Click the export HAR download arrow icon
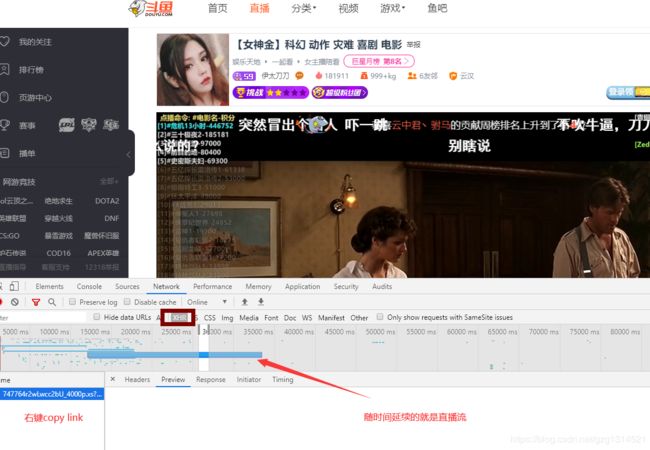This screenshot has height=450, width=650. point(261,302)
